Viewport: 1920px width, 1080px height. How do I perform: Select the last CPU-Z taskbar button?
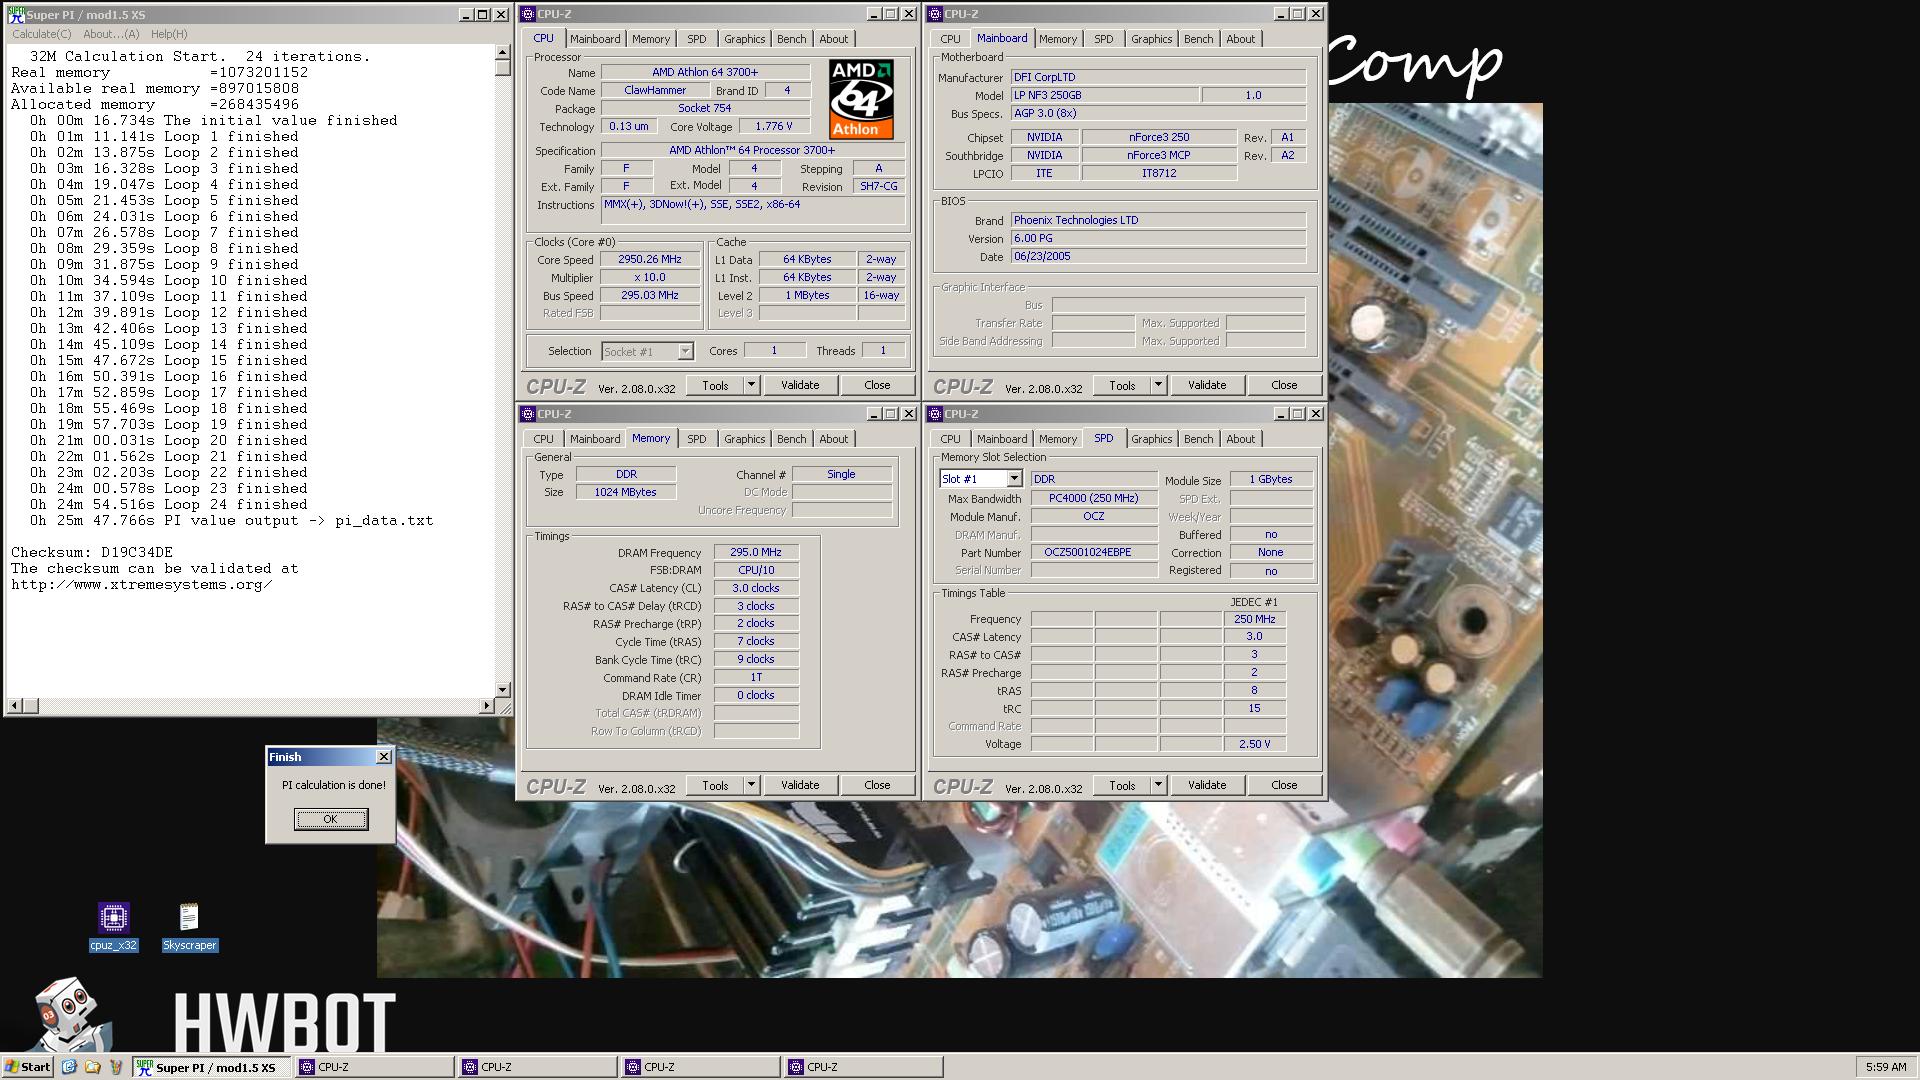pyautogui.click(x=863, y=1067)
